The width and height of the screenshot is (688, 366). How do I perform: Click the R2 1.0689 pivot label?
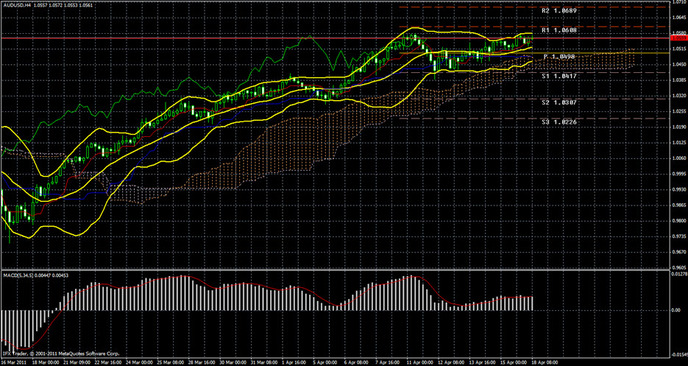point(559,11)
